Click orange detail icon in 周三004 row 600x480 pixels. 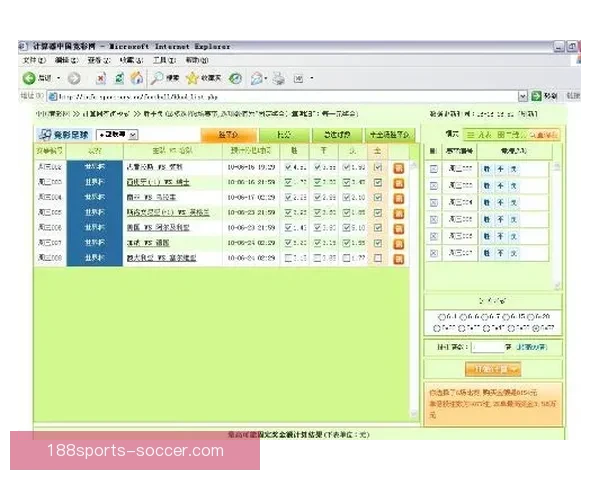point(399,198)
